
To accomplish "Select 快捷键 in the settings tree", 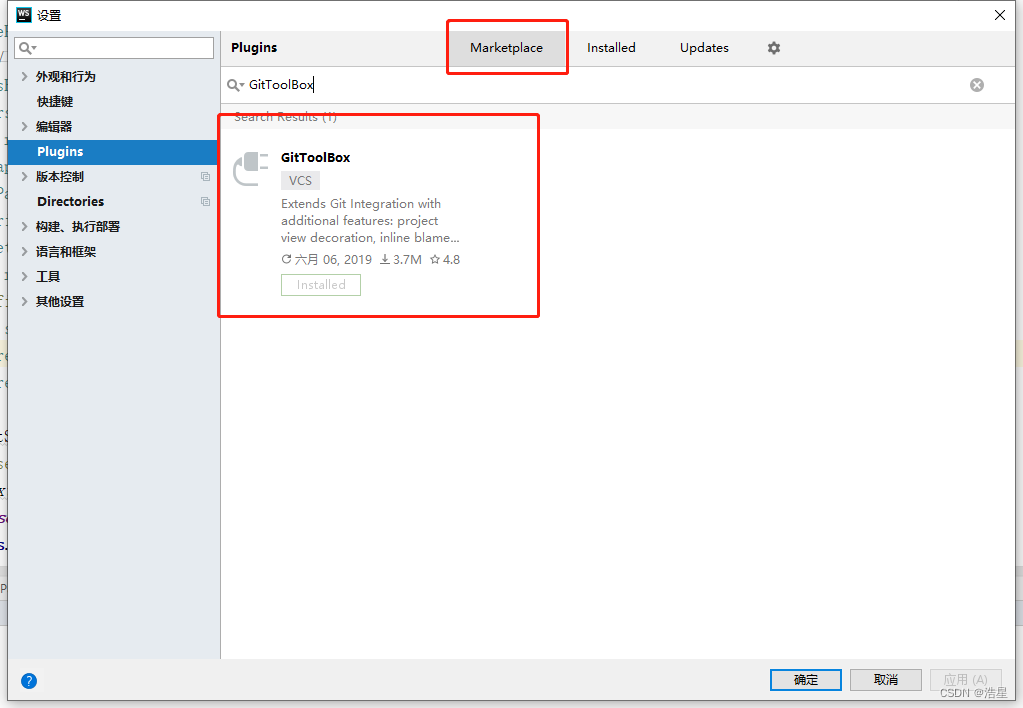I will point(55,102).
